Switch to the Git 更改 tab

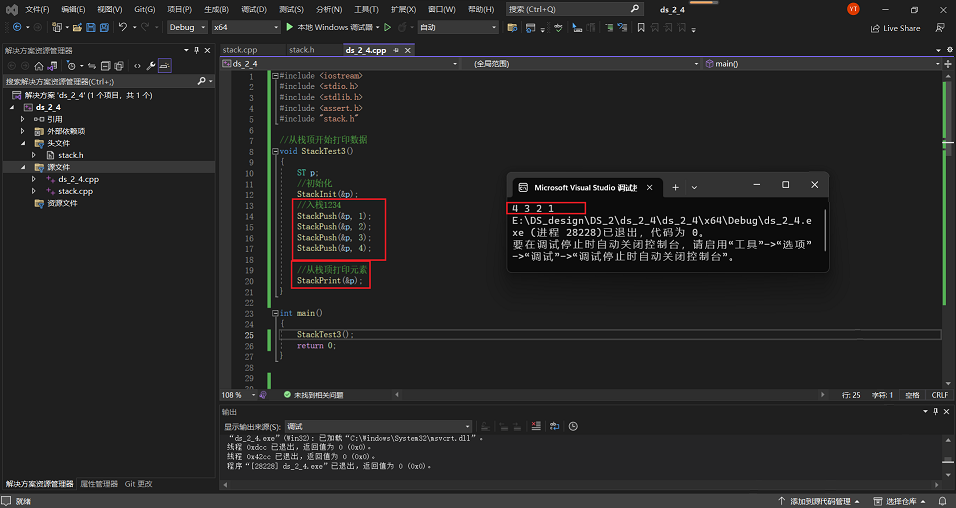138,484
